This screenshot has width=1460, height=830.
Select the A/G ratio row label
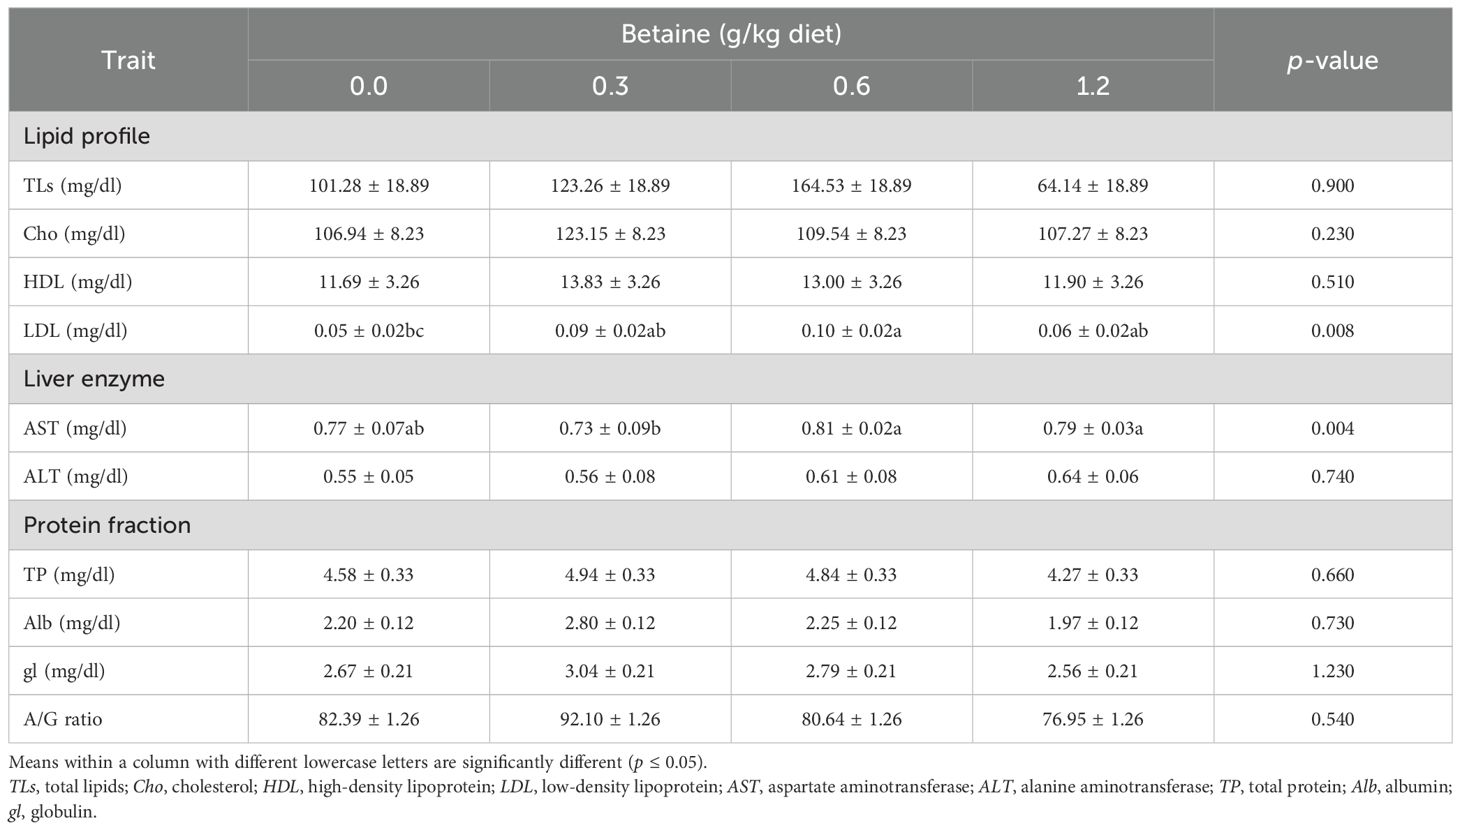63,719
